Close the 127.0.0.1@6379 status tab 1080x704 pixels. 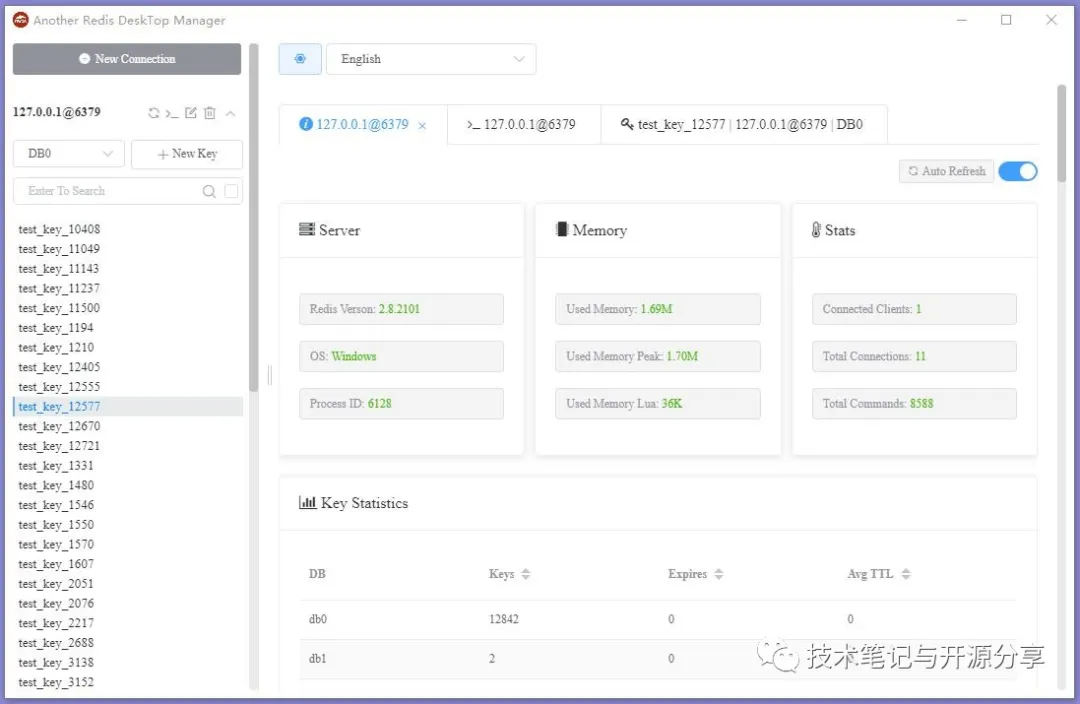point(422,125)
